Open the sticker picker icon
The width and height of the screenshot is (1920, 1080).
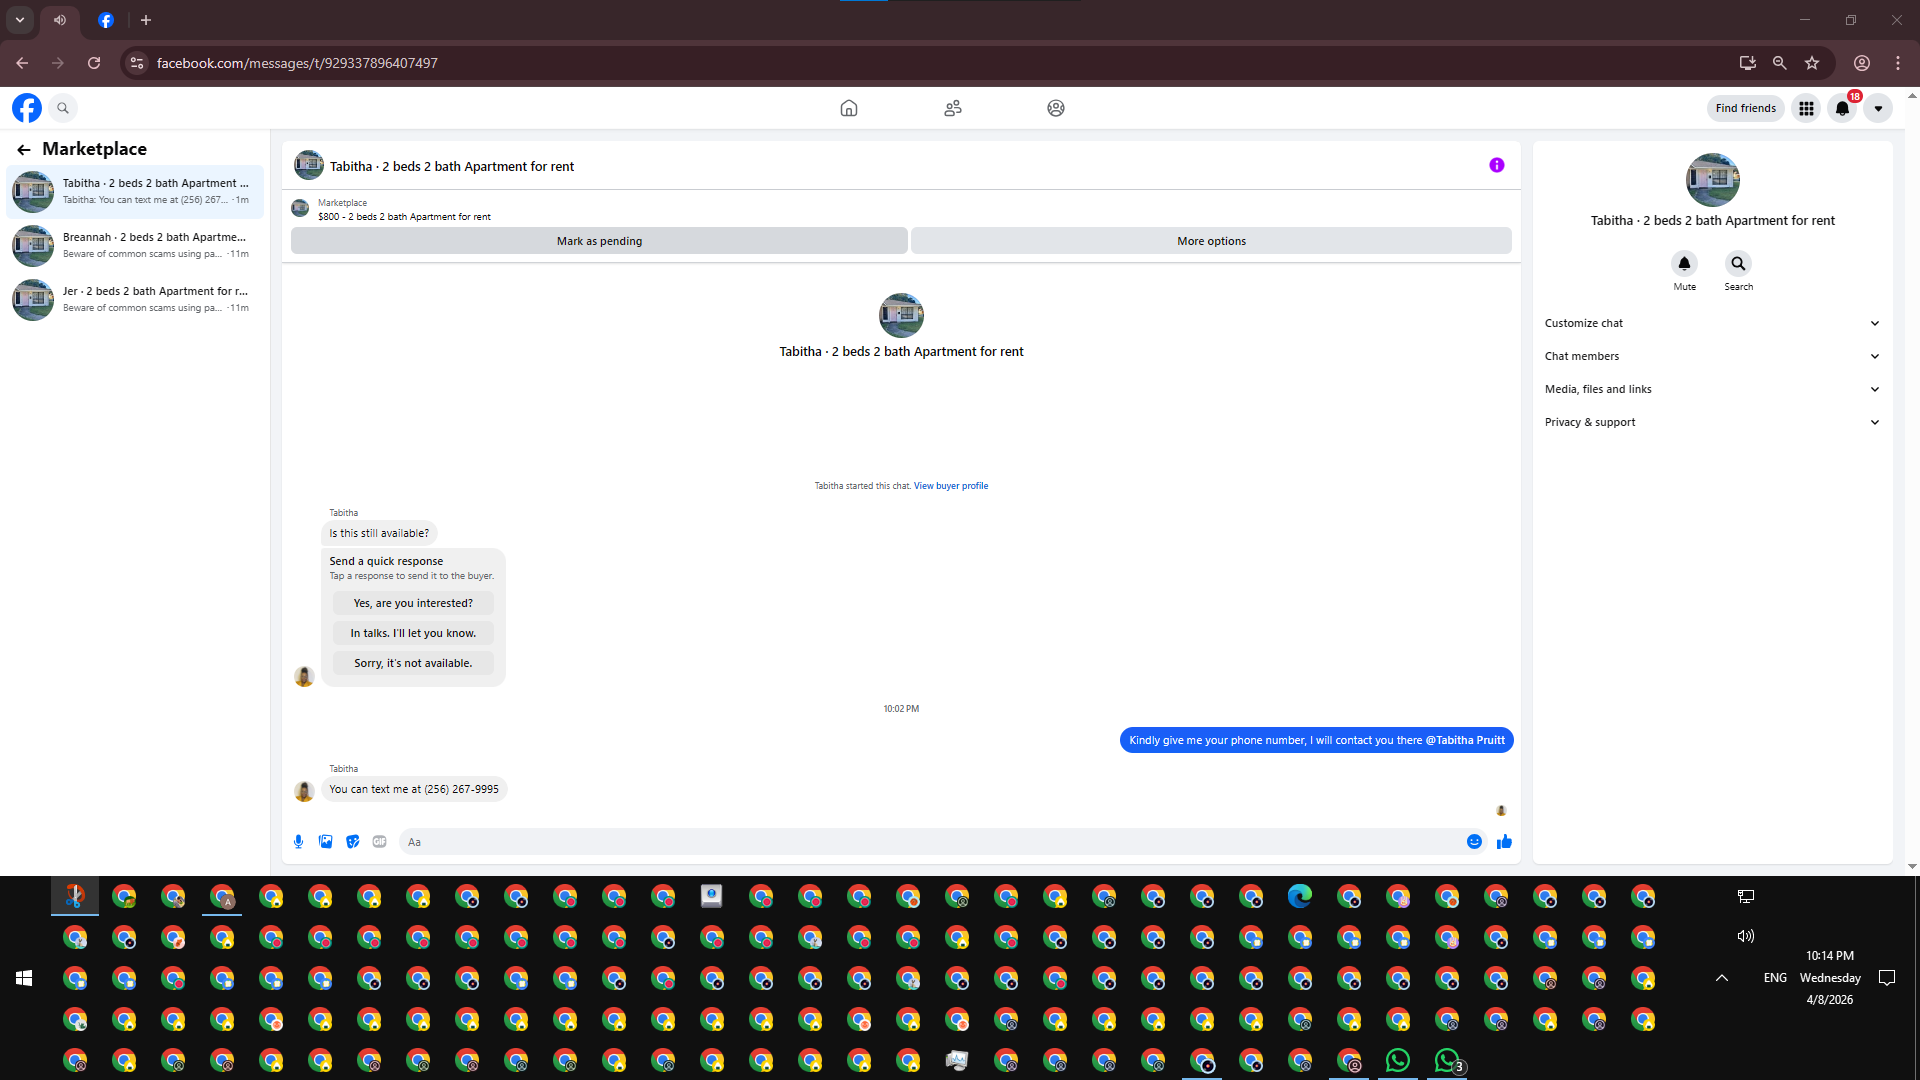[352, 842]
